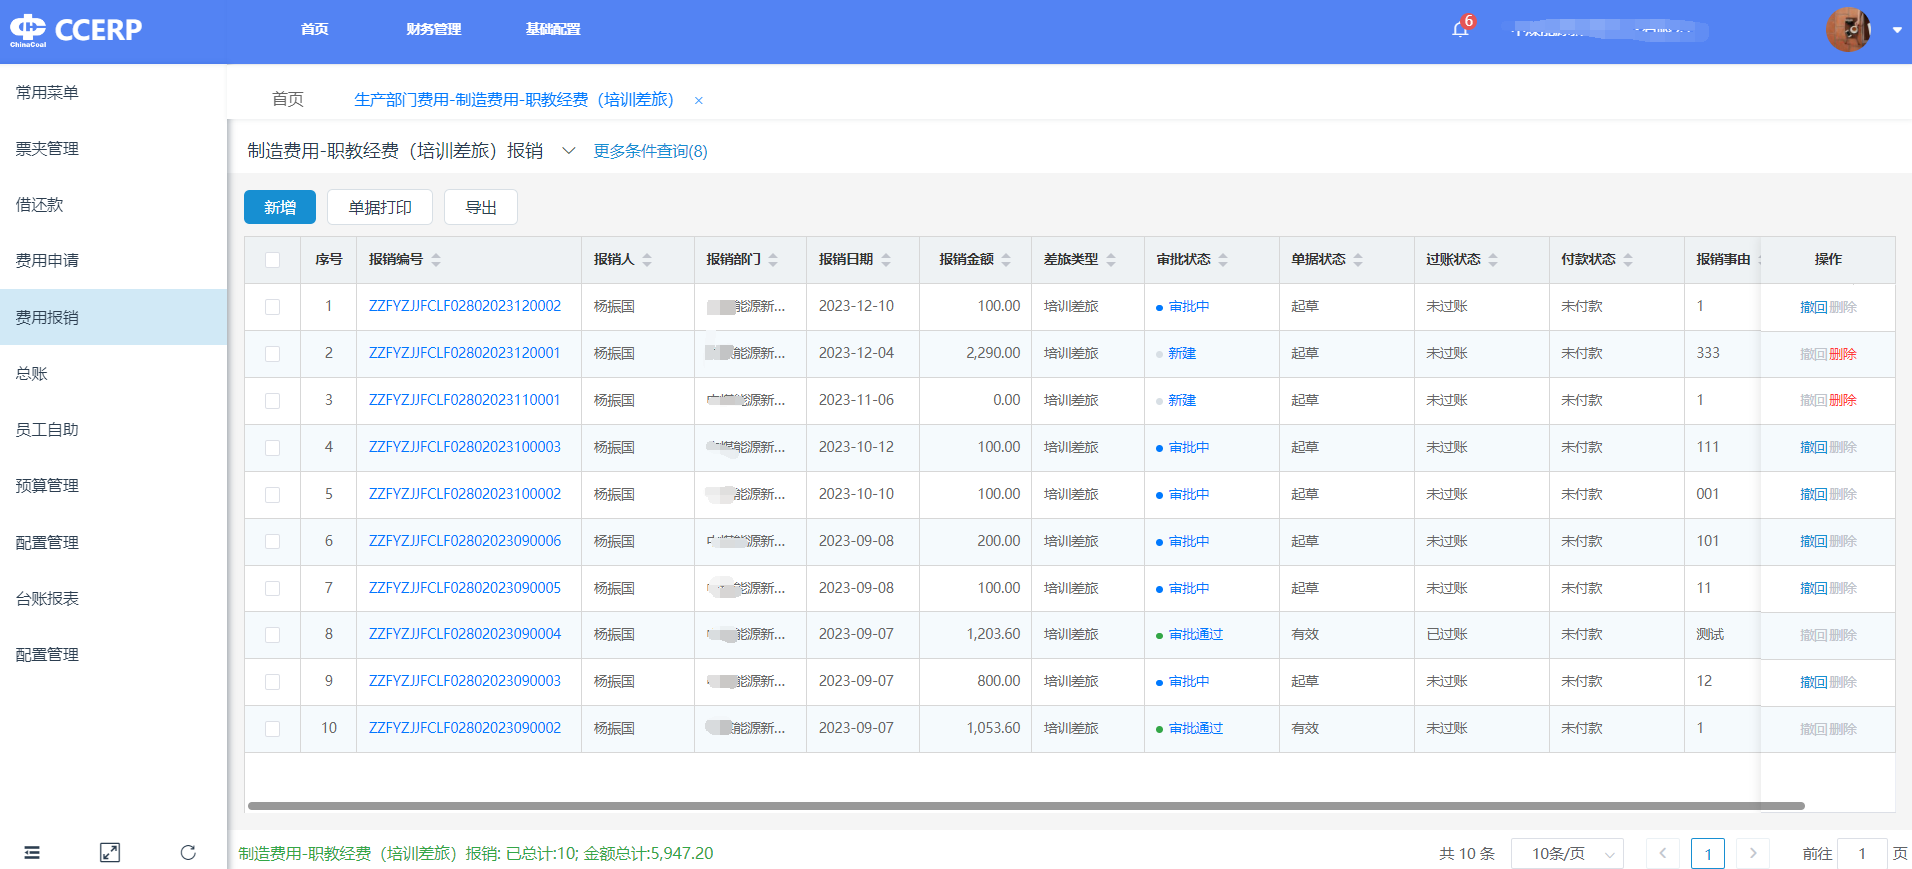This screenshot has width=1912, height=869.
Task: Expand the title dropdown chevron
Action: (x=568, y=151)
